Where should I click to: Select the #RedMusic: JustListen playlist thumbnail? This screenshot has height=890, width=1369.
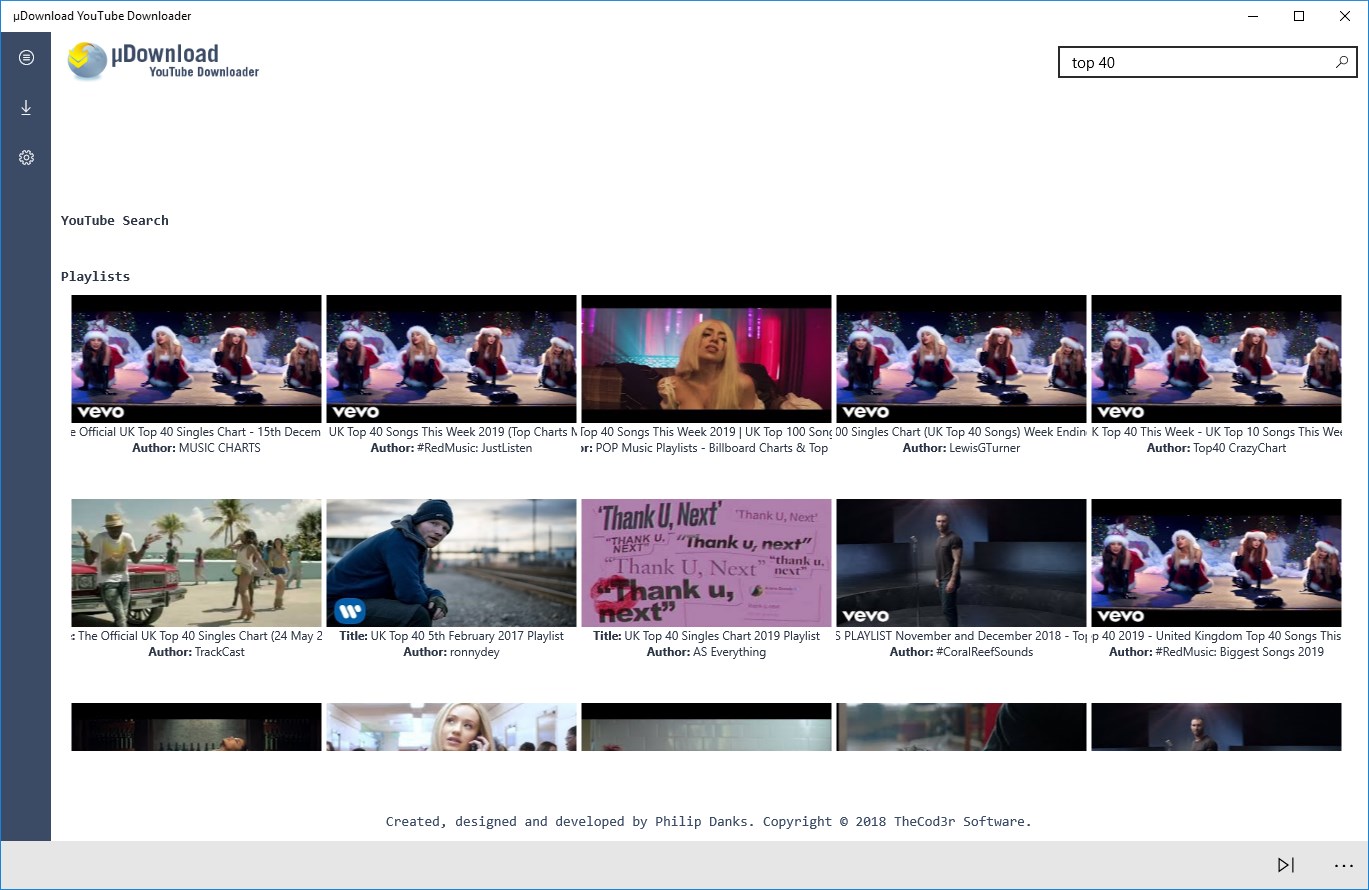451,358
